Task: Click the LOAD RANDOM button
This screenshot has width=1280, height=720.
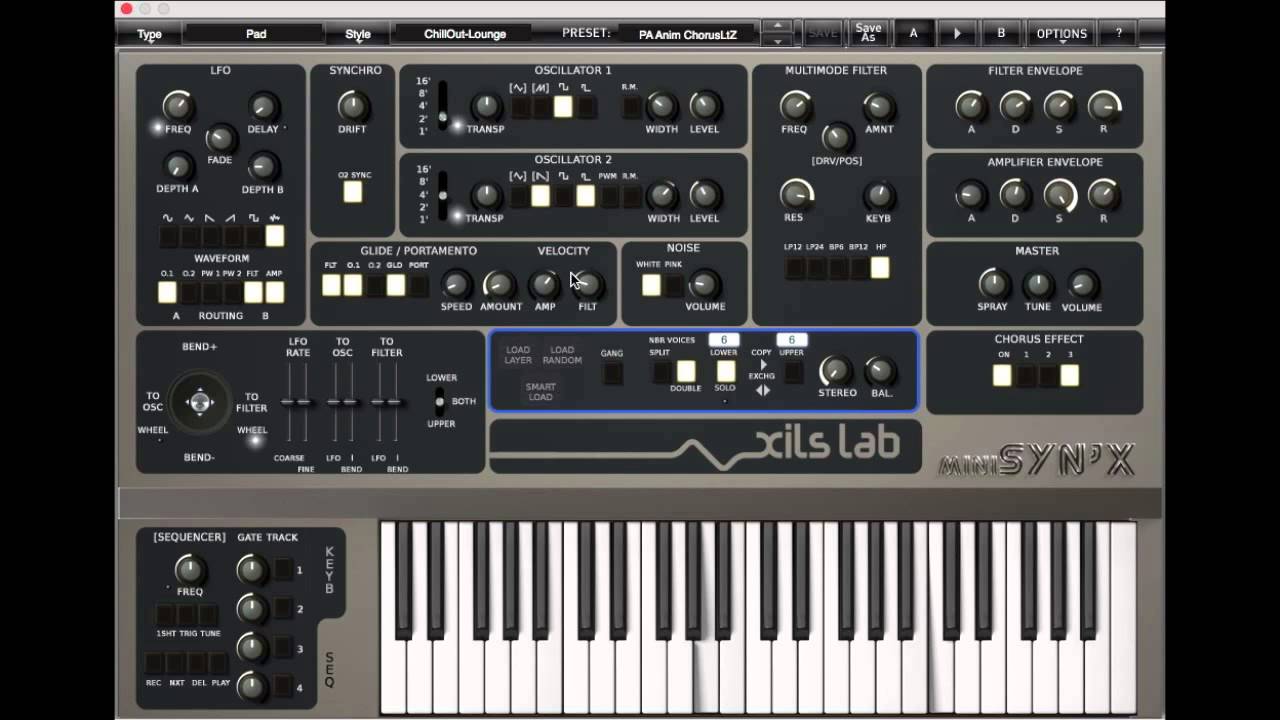Action: [x=562, y=355]
